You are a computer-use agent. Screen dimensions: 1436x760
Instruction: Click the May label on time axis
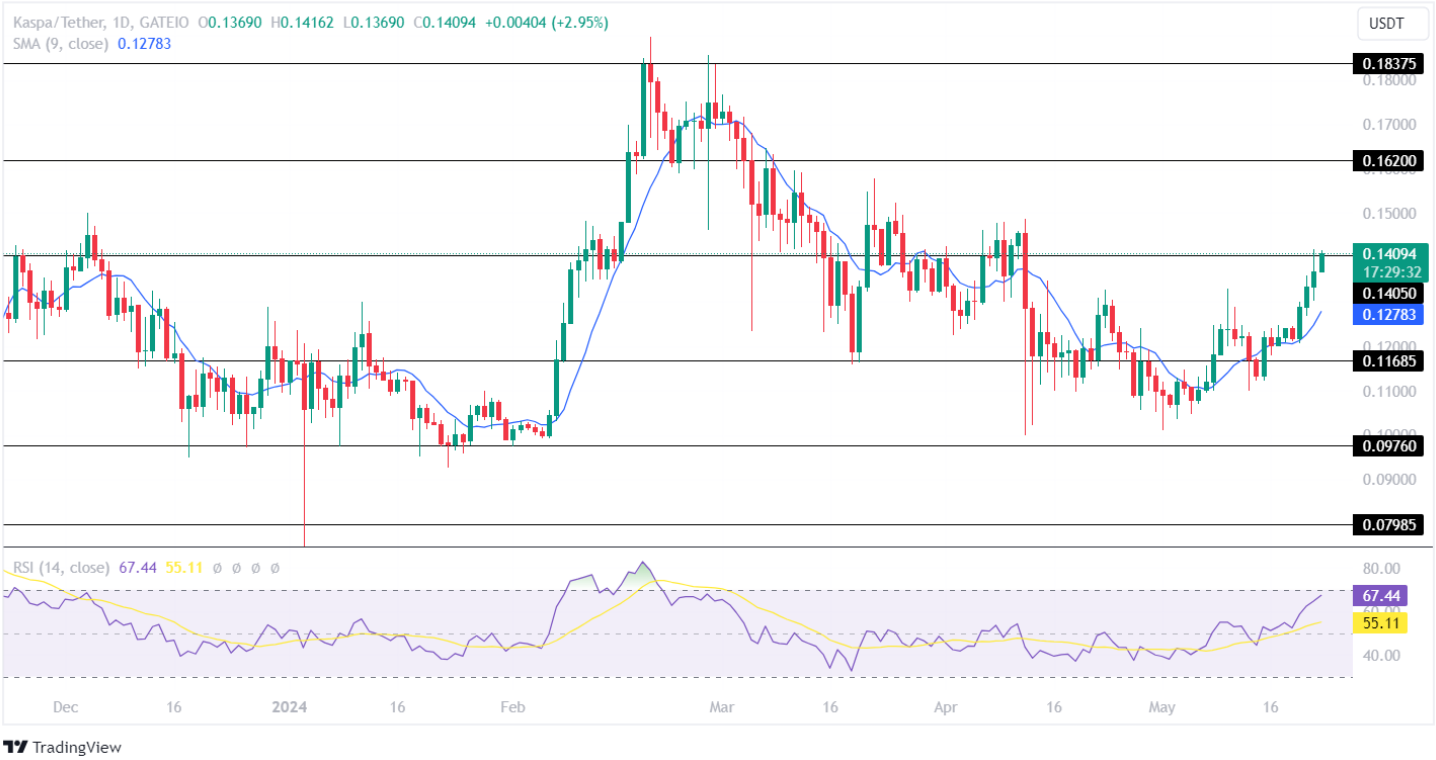pos(1161,707)
